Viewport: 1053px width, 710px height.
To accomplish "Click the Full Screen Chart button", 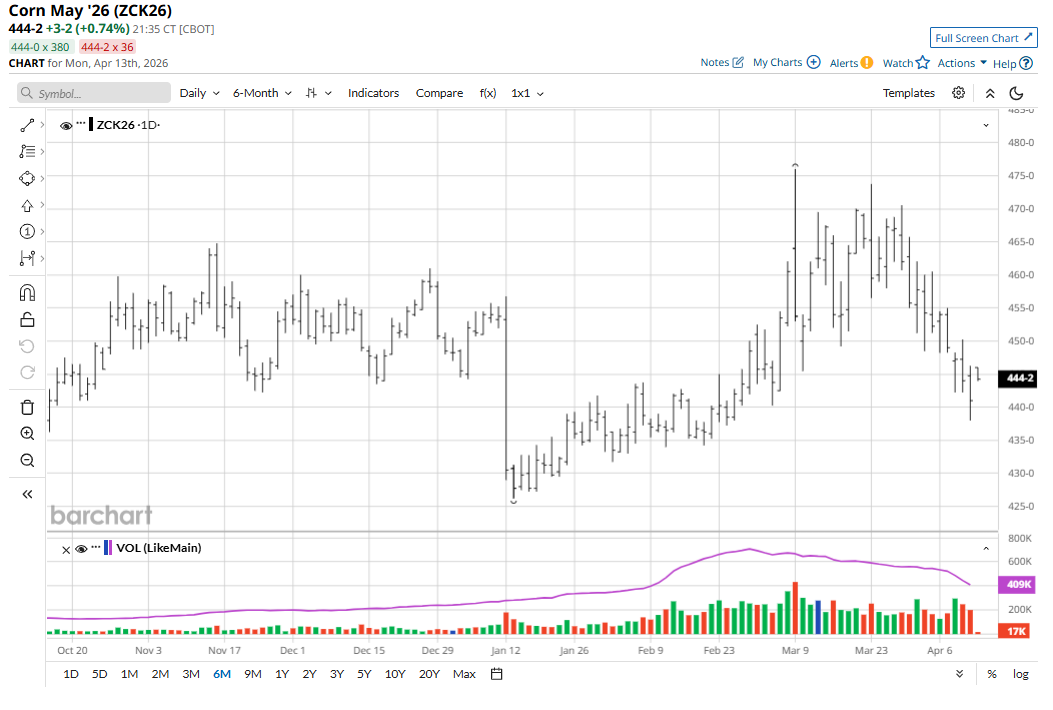I will point(983,38).
